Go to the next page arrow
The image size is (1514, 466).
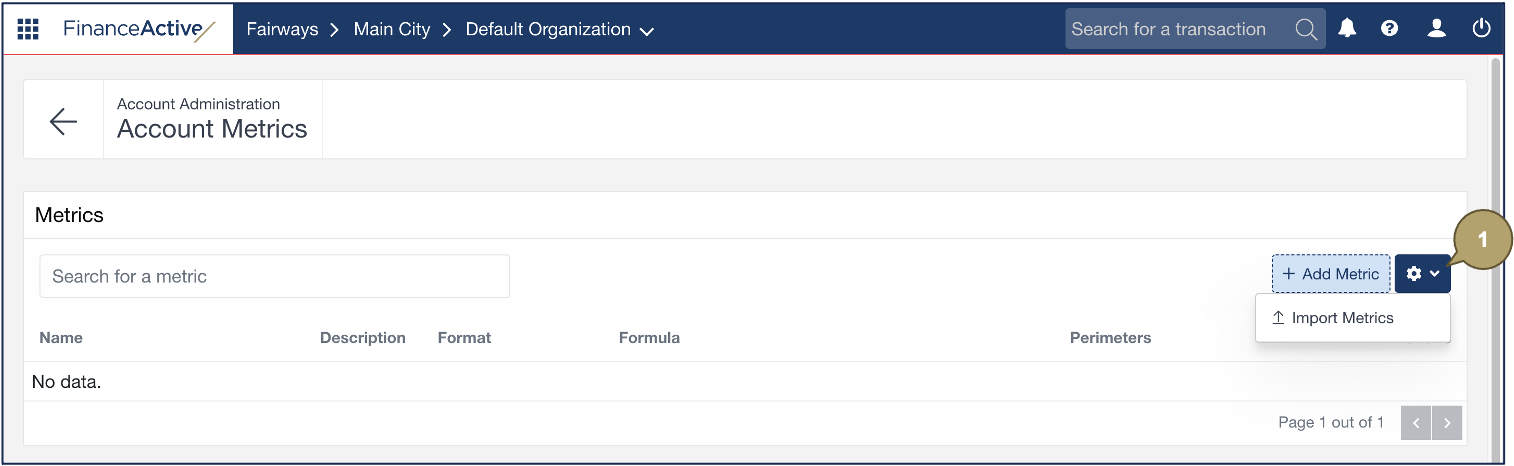[1447, 423]
